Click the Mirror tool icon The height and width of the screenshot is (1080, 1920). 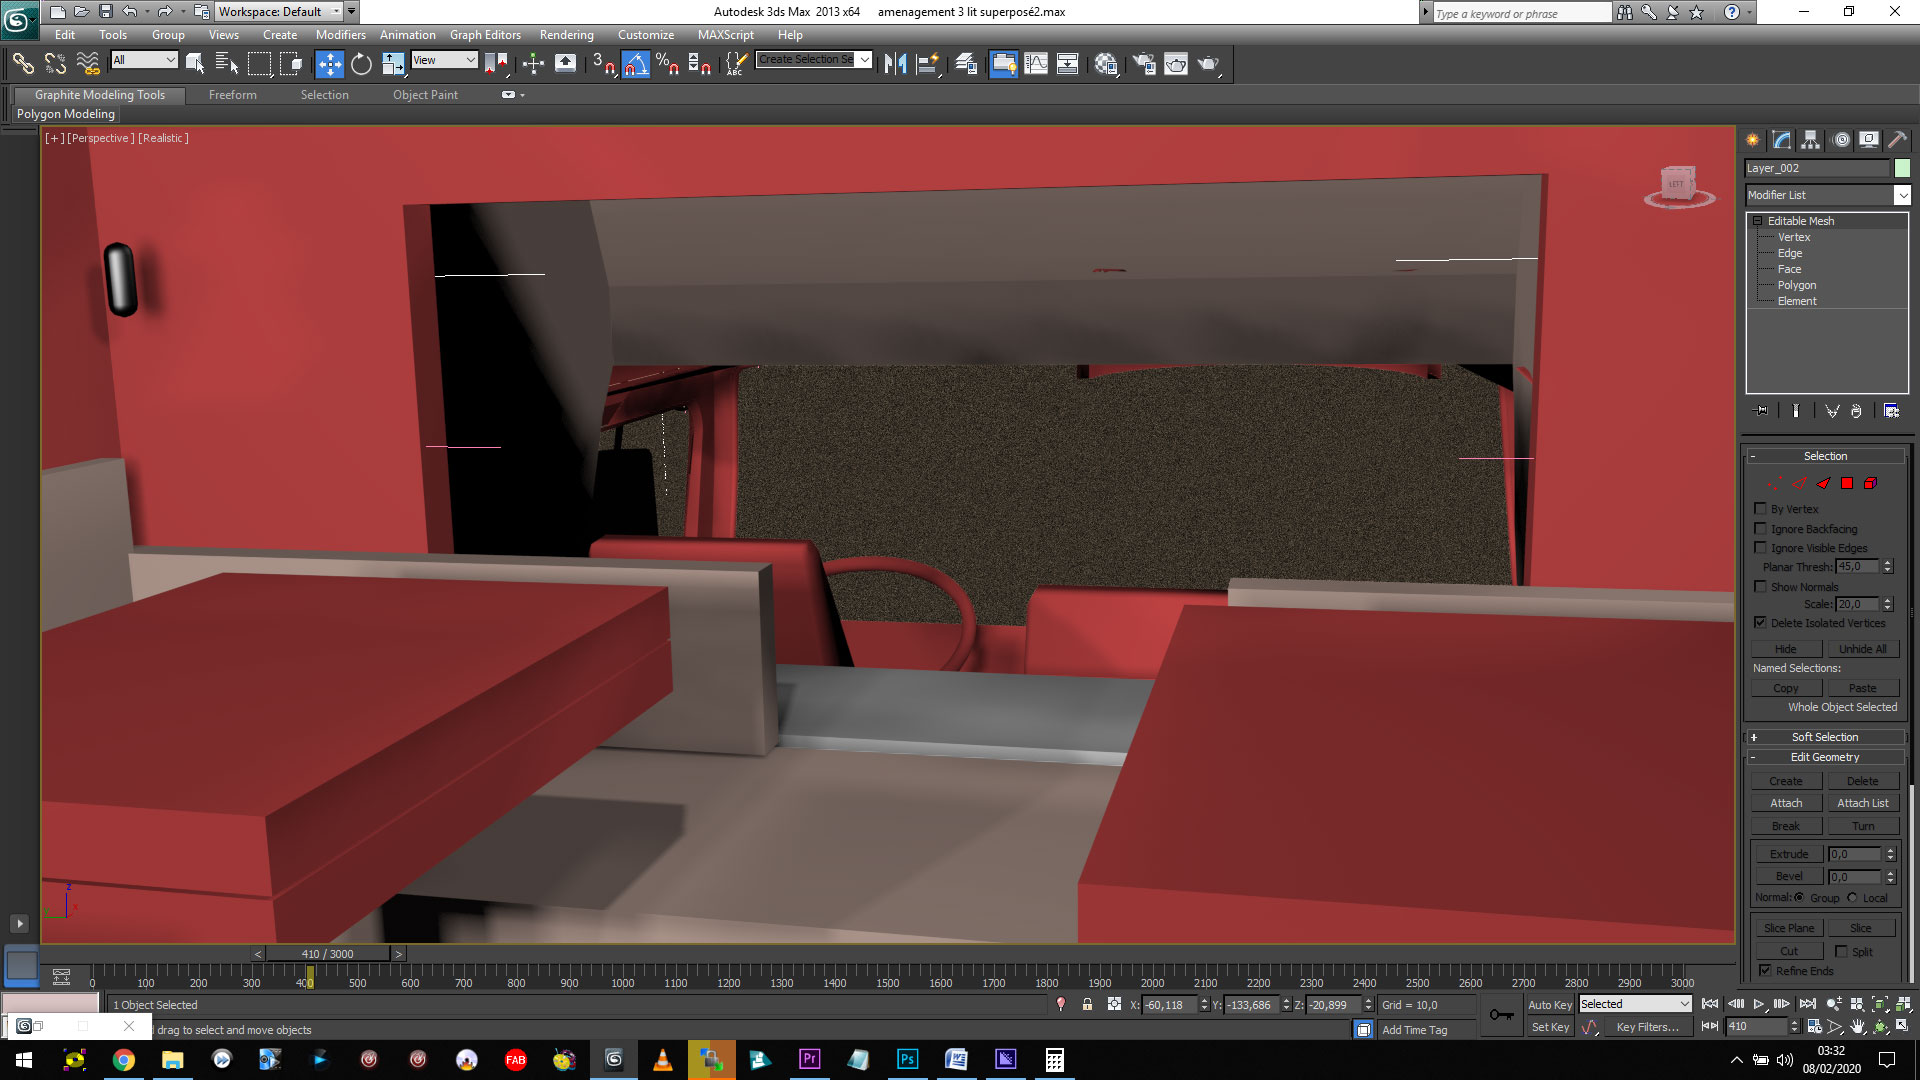point(895,64)
